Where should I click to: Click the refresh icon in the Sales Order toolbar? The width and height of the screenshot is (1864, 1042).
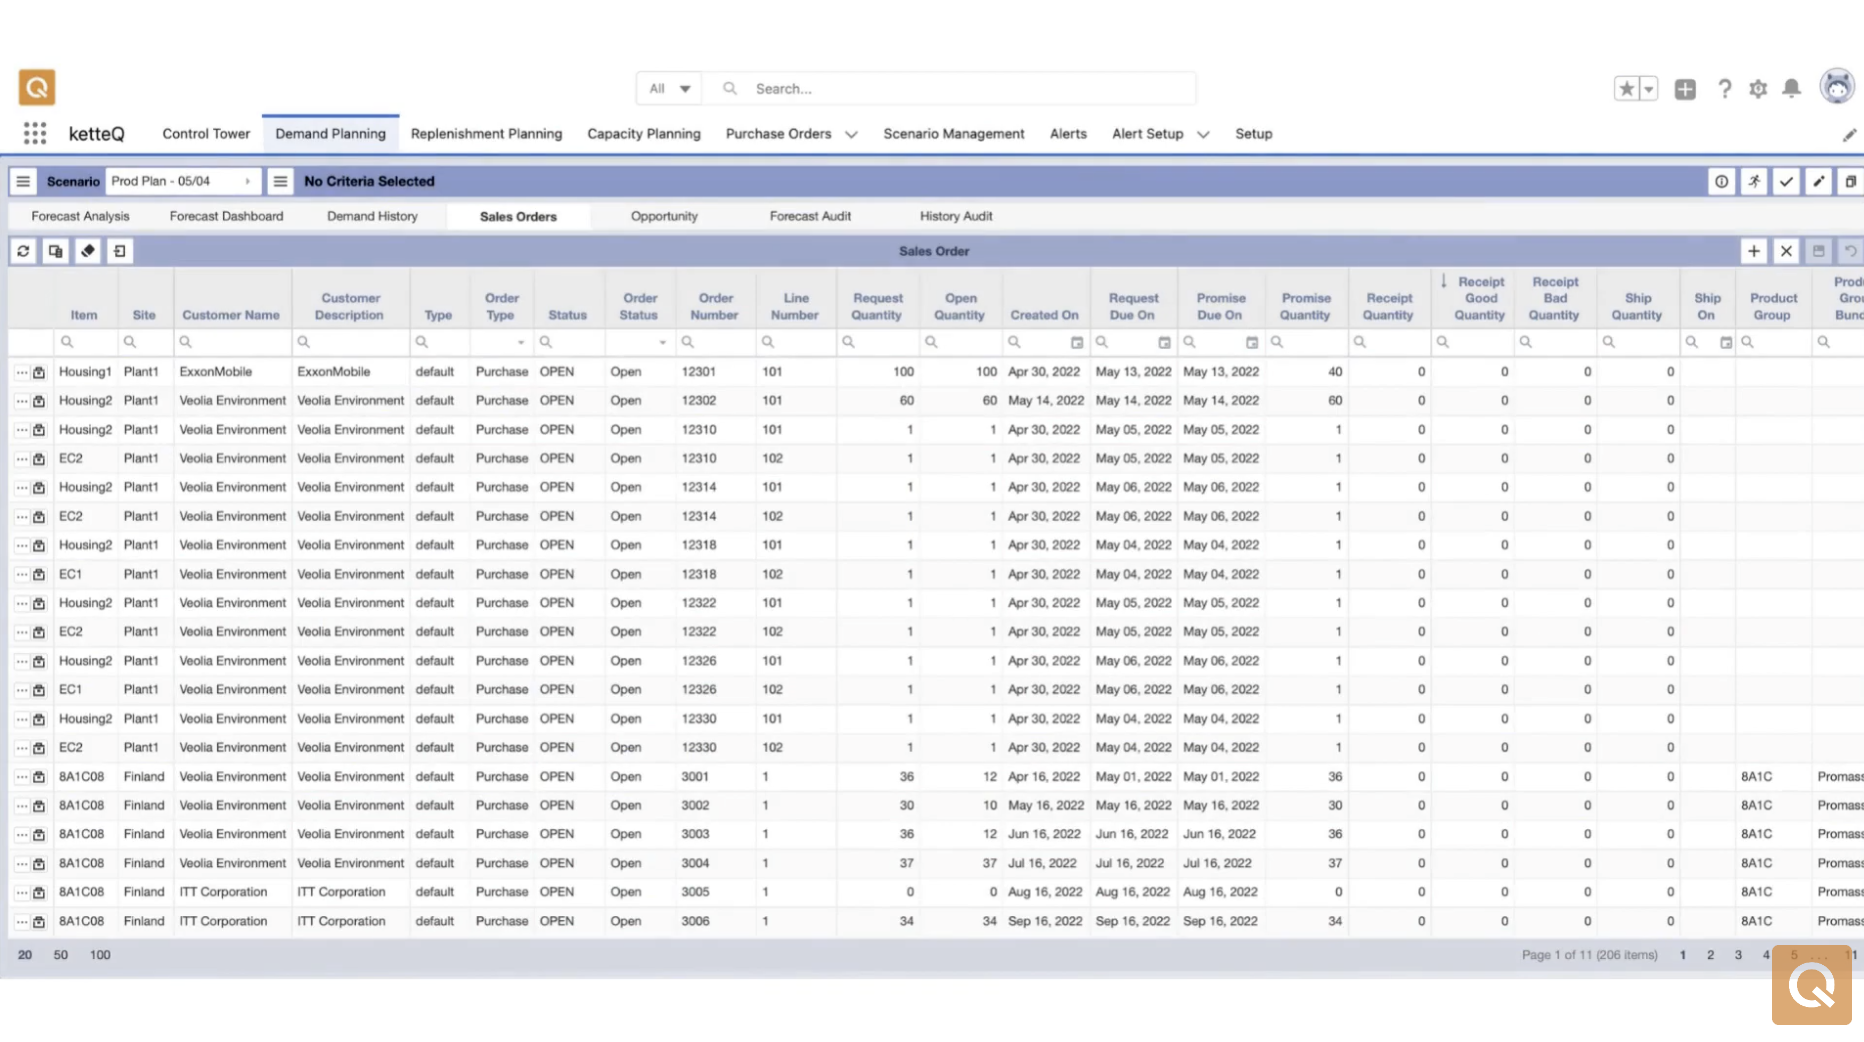[23, 251]
